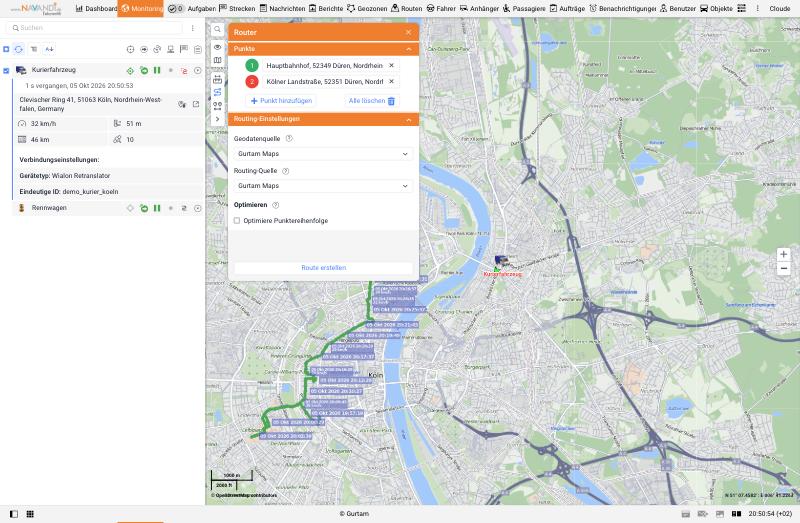Open the unit list options menu
800x523 pixels.
tap(192, 28)
